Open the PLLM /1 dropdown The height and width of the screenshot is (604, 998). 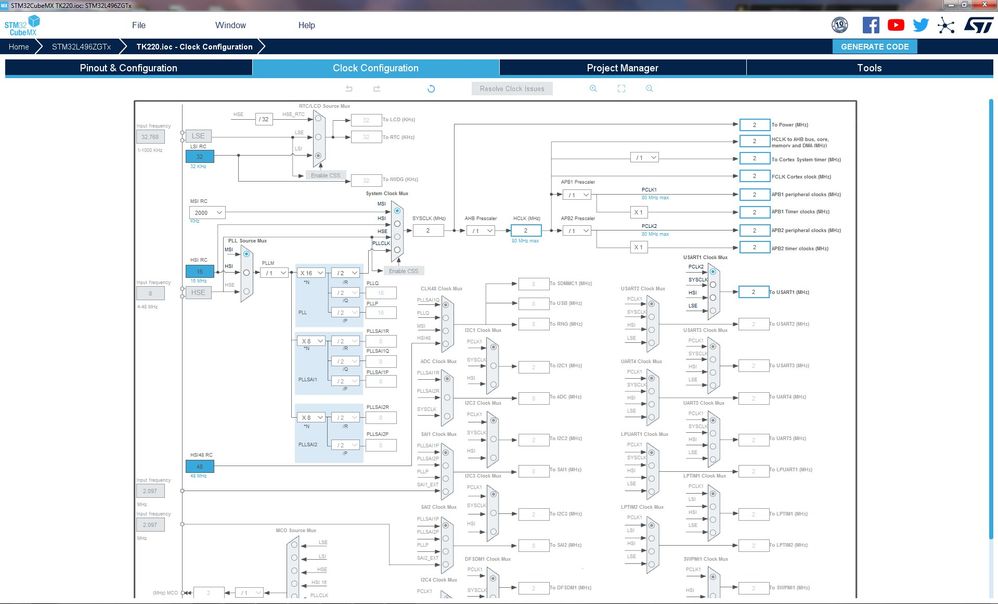pyautogui.click(x=274, y=272)
